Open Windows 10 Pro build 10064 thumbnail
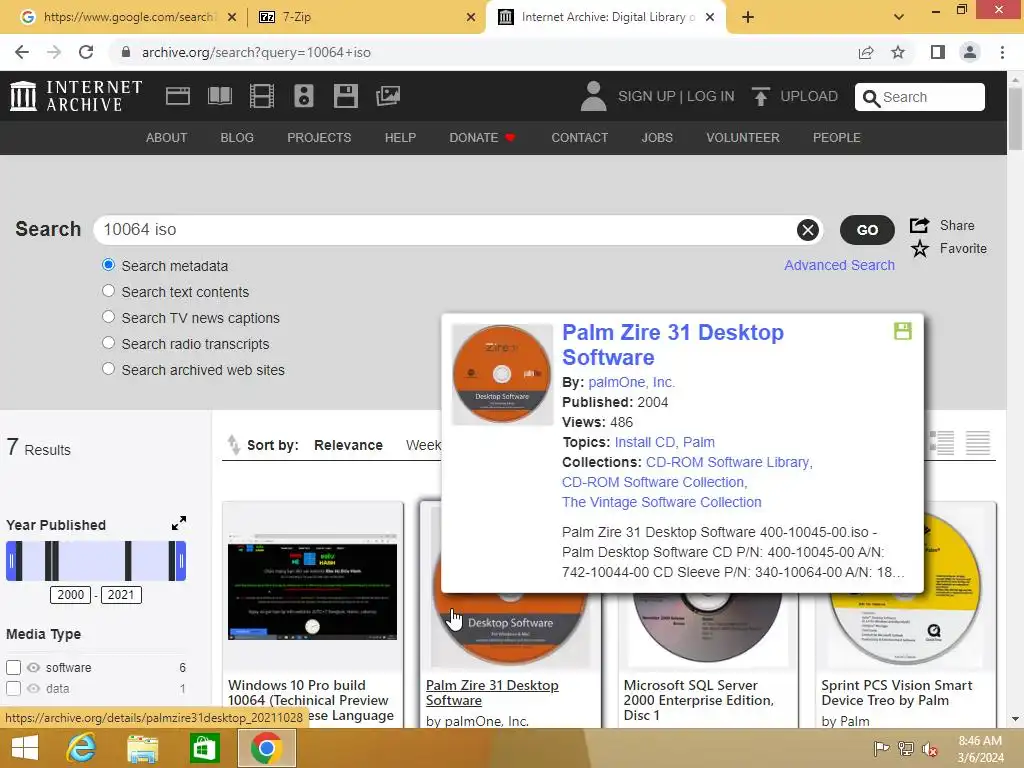Image resolution: width=1024 pixels, height=768 pixels. (x=313, y=586)
